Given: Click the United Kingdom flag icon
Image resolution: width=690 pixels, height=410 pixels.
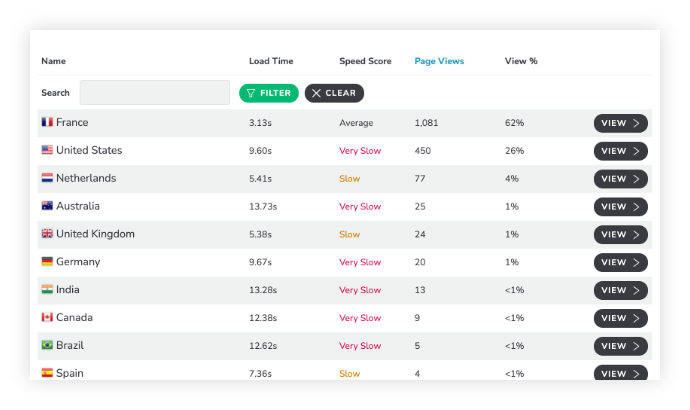Looking at the screenshot, I should tap(47, 234).
